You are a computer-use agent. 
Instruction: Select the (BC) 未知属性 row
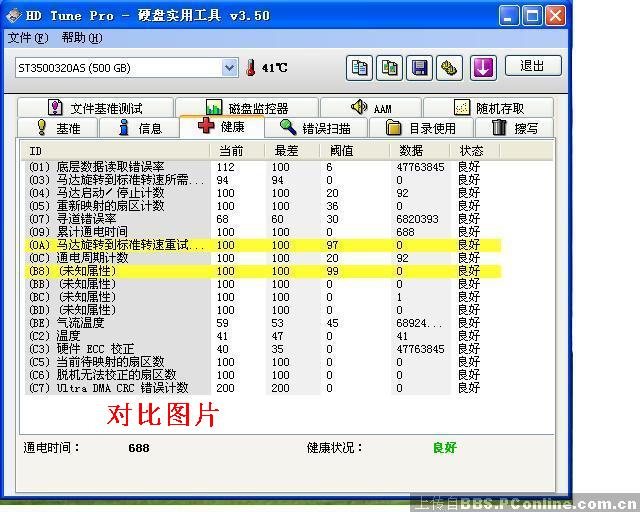(262, 297)
